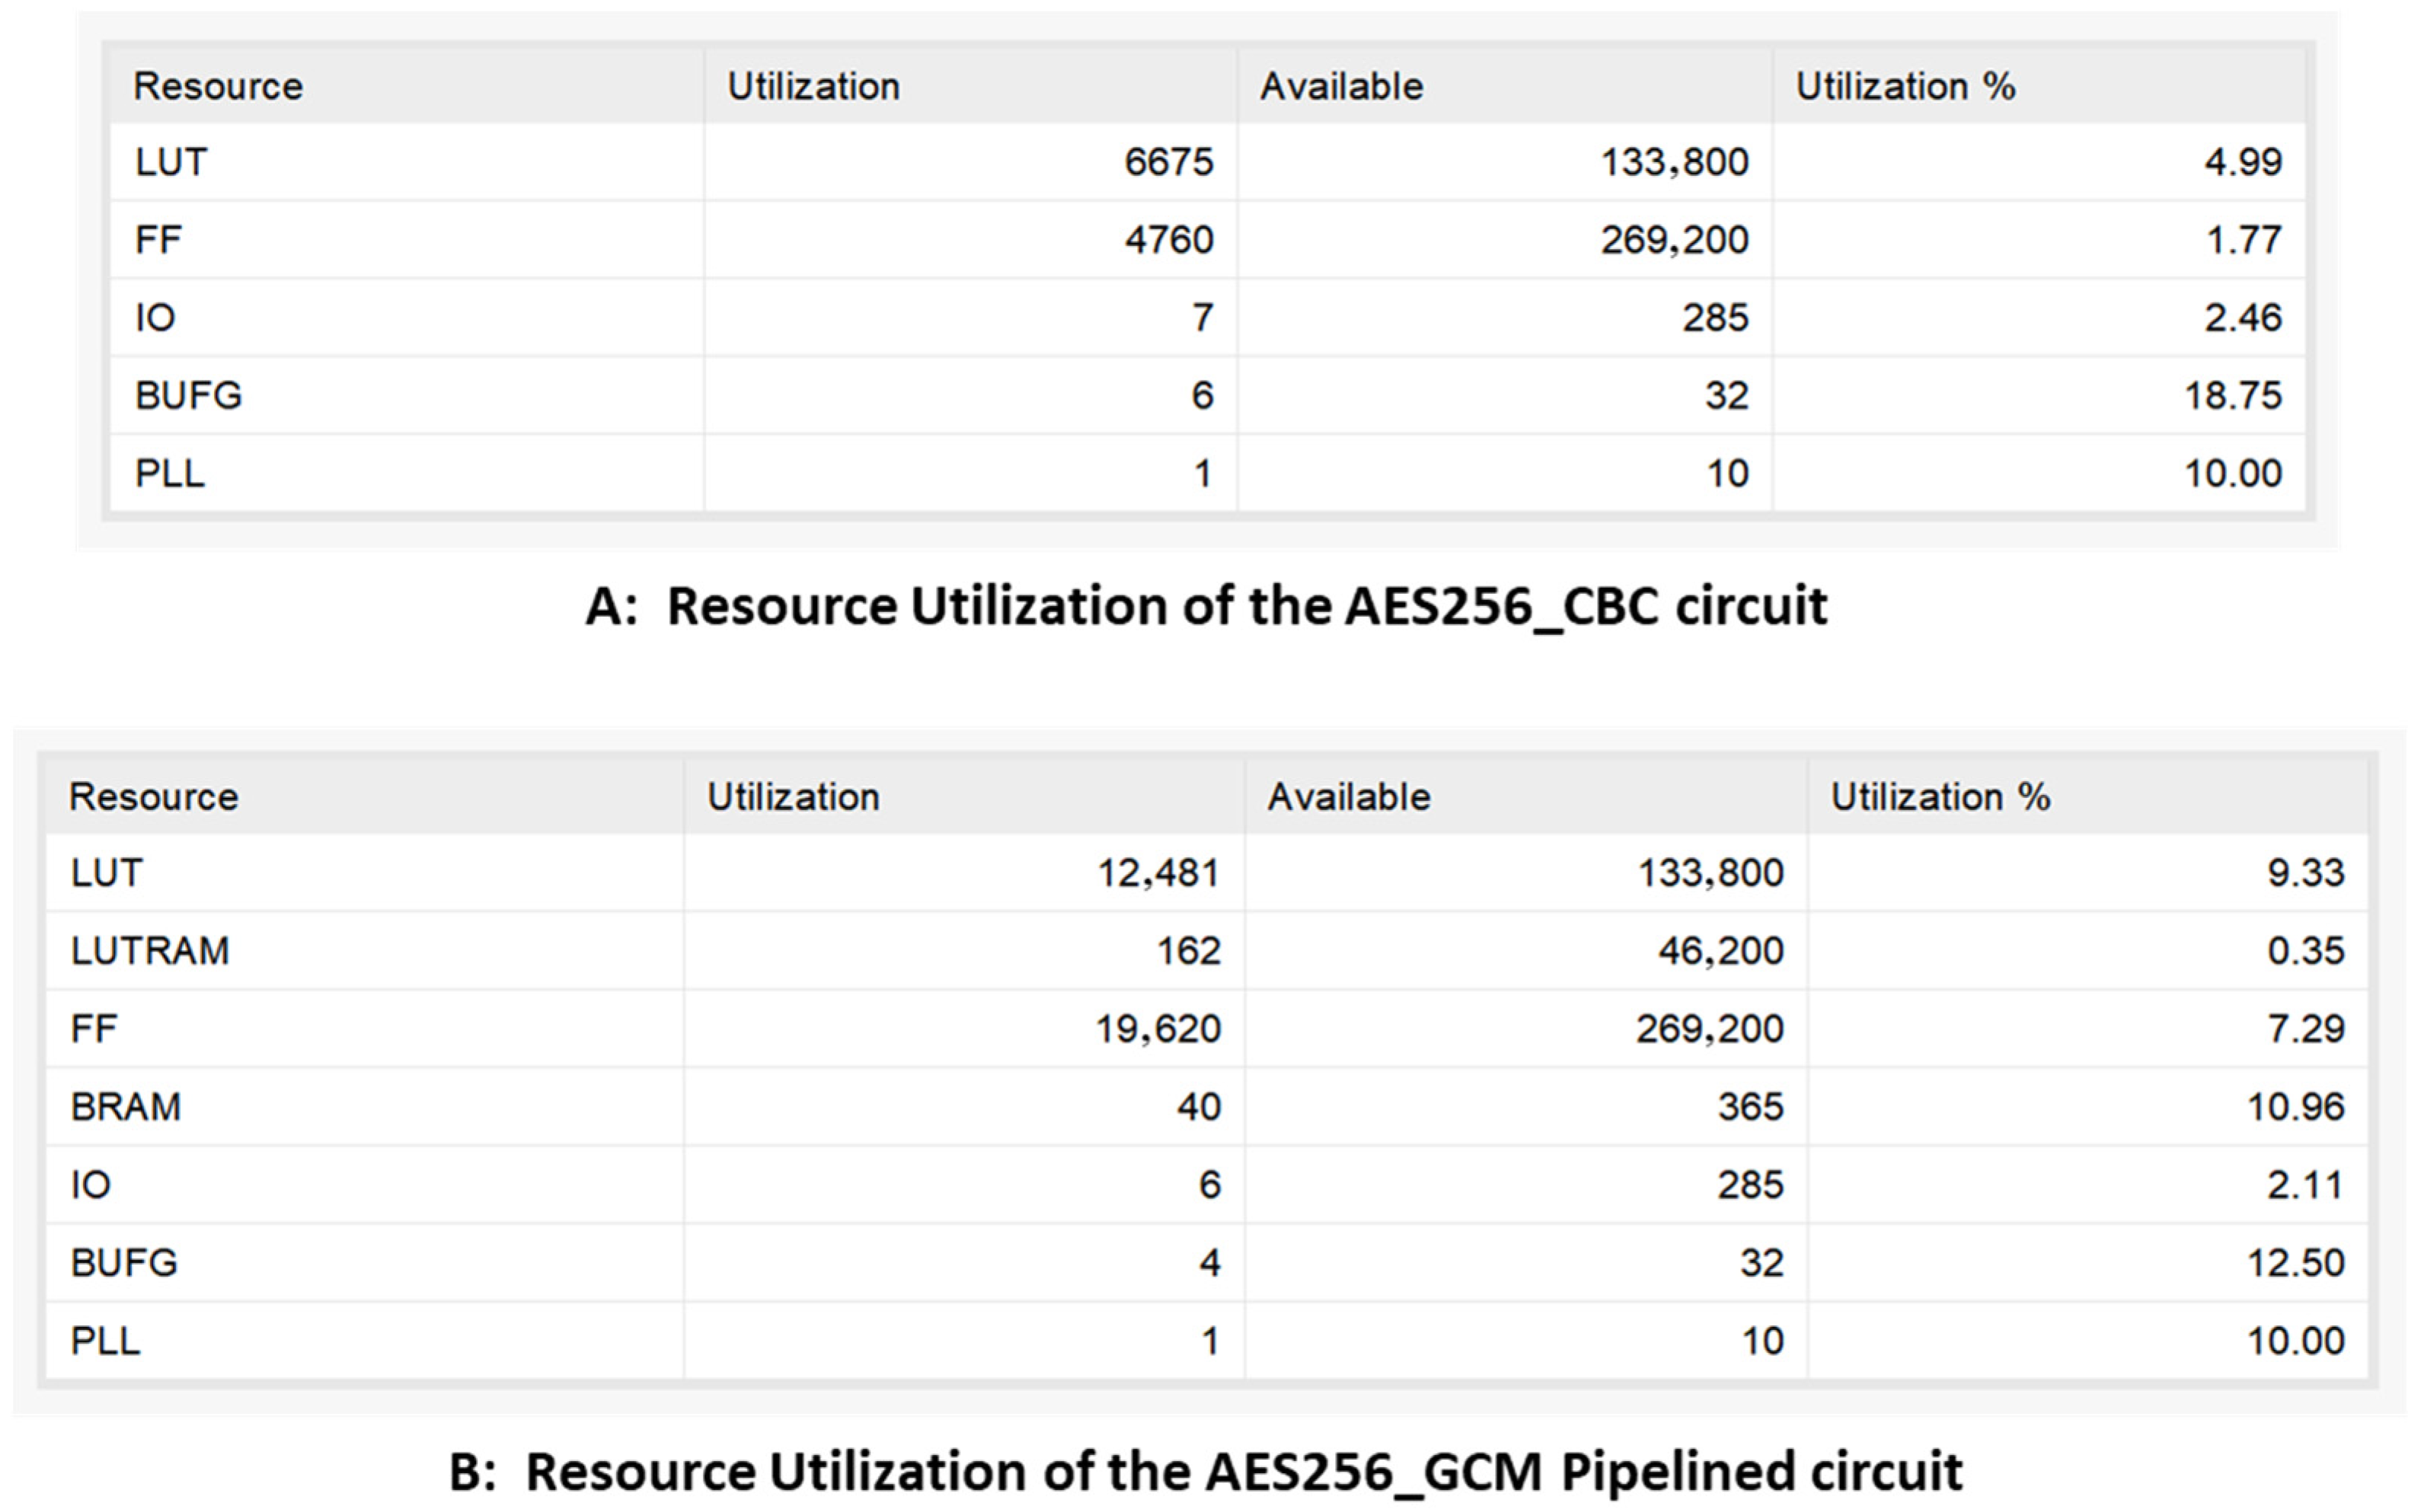The image size is (2418, 1512).
Task: Click the Utilization column header in table A
Action: pyautogui.click(x=813, y=87)
